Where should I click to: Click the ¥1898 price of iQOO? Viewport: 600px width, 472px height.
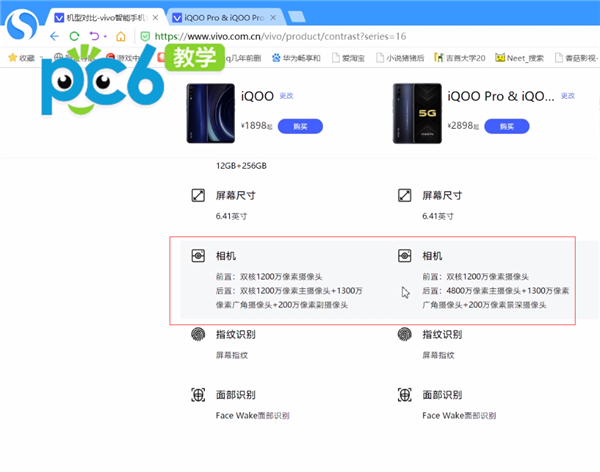click(x=256, y=126)
